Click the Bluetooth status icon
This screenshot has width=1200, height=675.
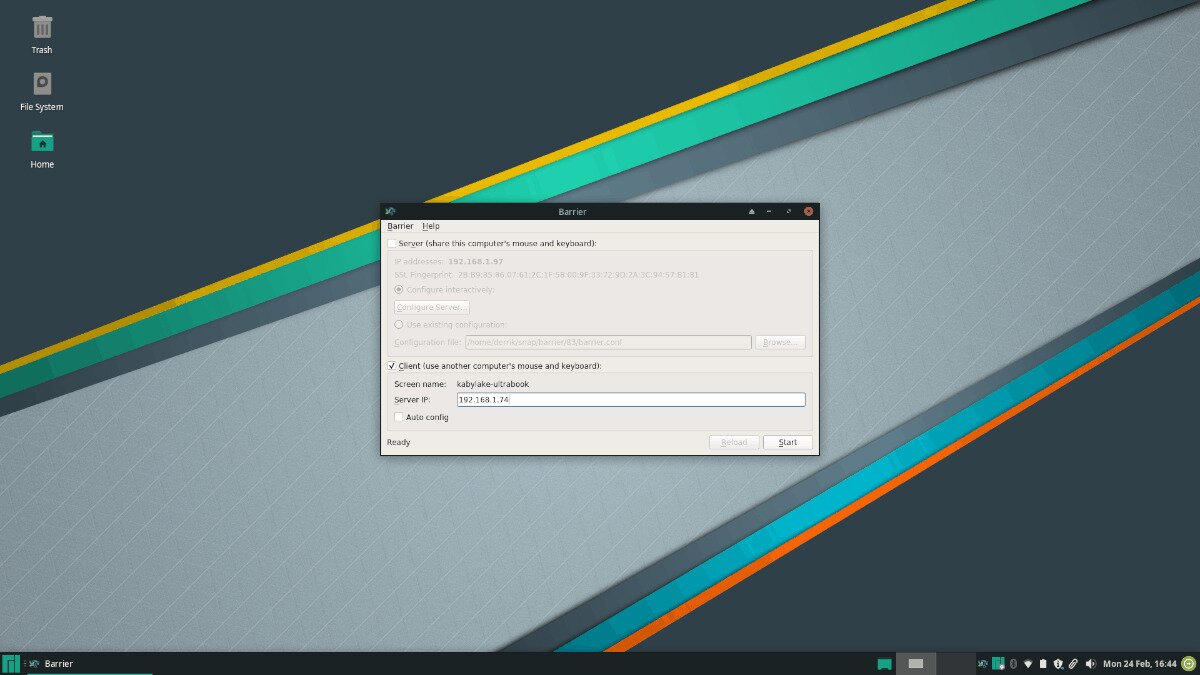(x=1013, y=663)
